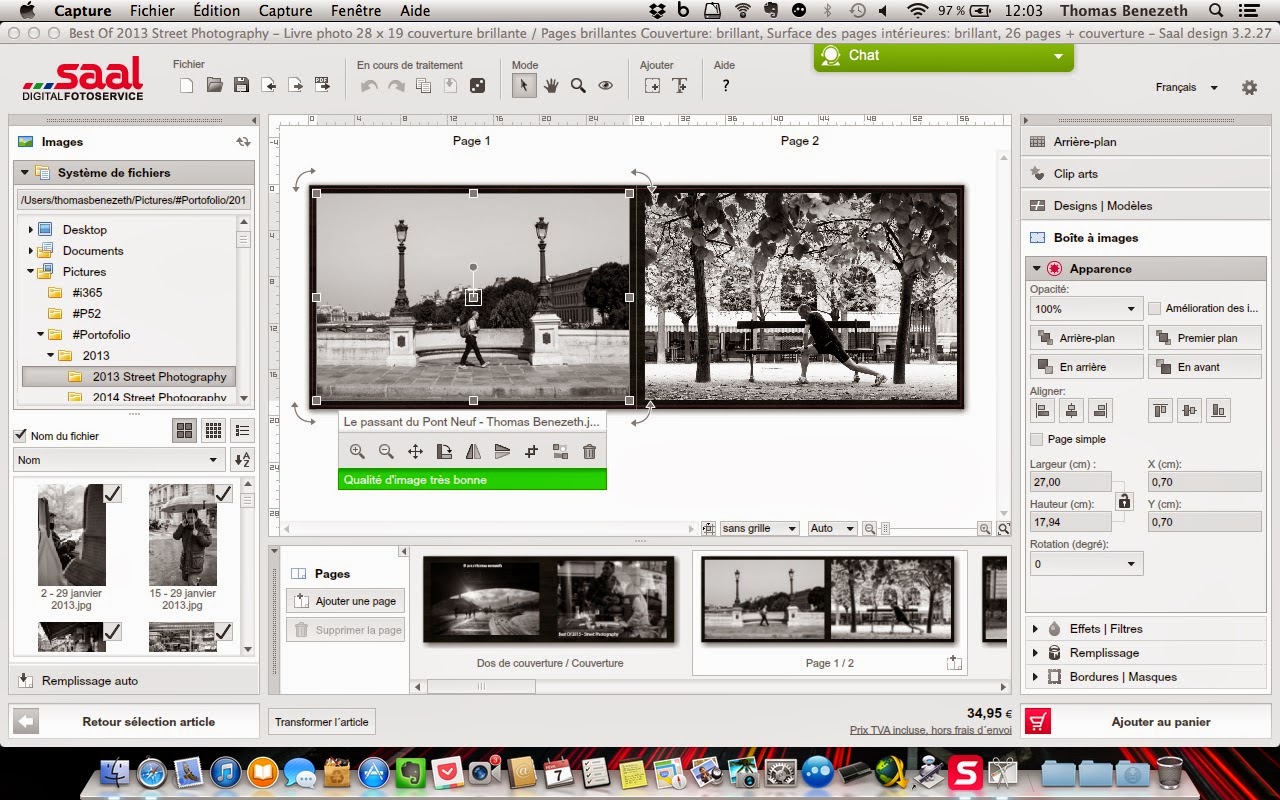Uncheck the Nom du fichier checkbox
This screenshot has width=1280, height=800.
click(20, 436)
